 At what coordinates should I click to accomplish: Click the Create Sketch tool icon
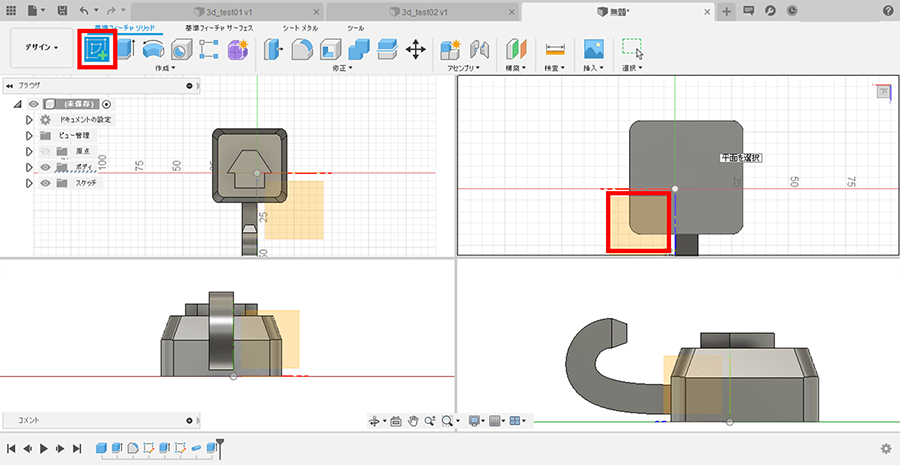[x=98, y=49]
